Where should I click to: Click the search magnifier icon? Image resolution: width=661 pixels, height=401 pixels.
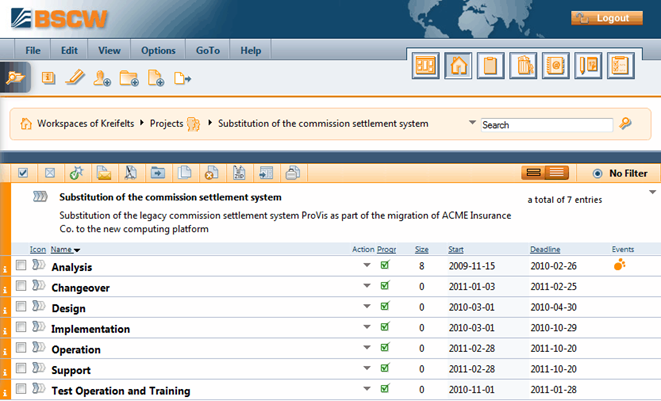626,124
